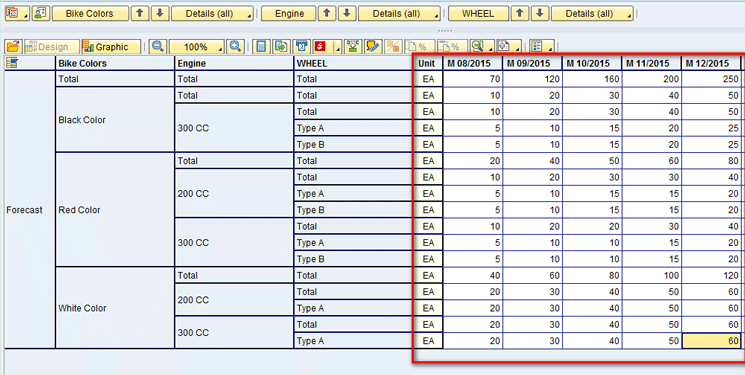
Task: Click the down arrow next to Engine
Action: click(347, 13)
